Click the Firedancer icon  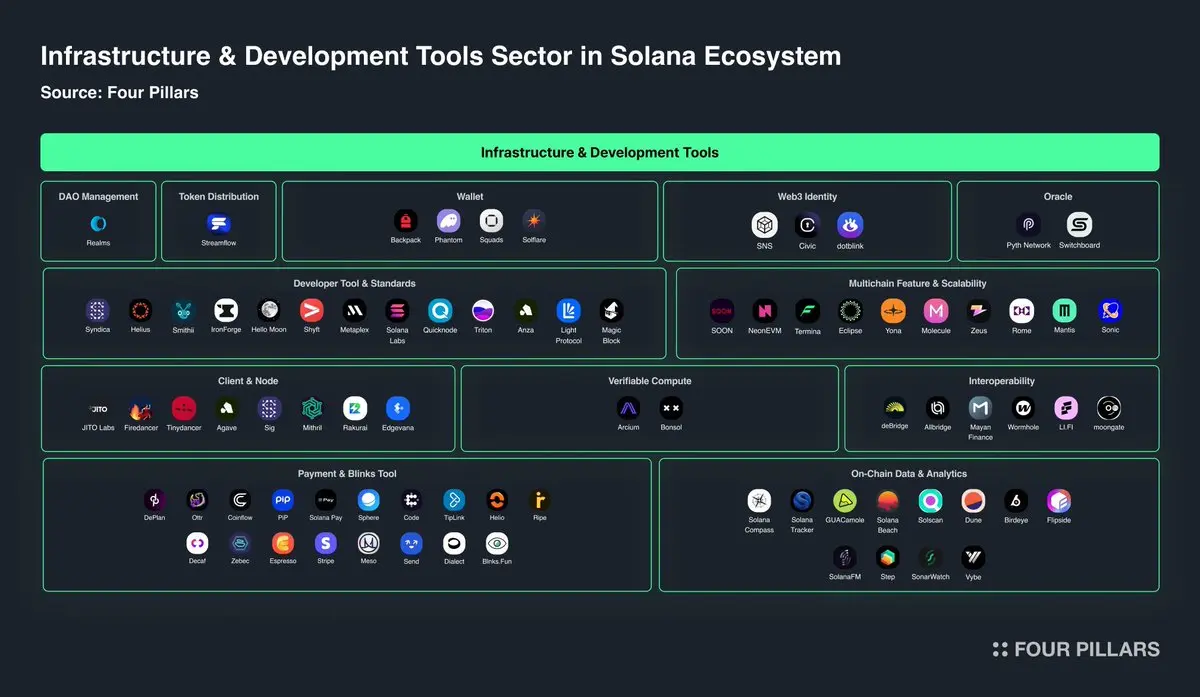140,408
